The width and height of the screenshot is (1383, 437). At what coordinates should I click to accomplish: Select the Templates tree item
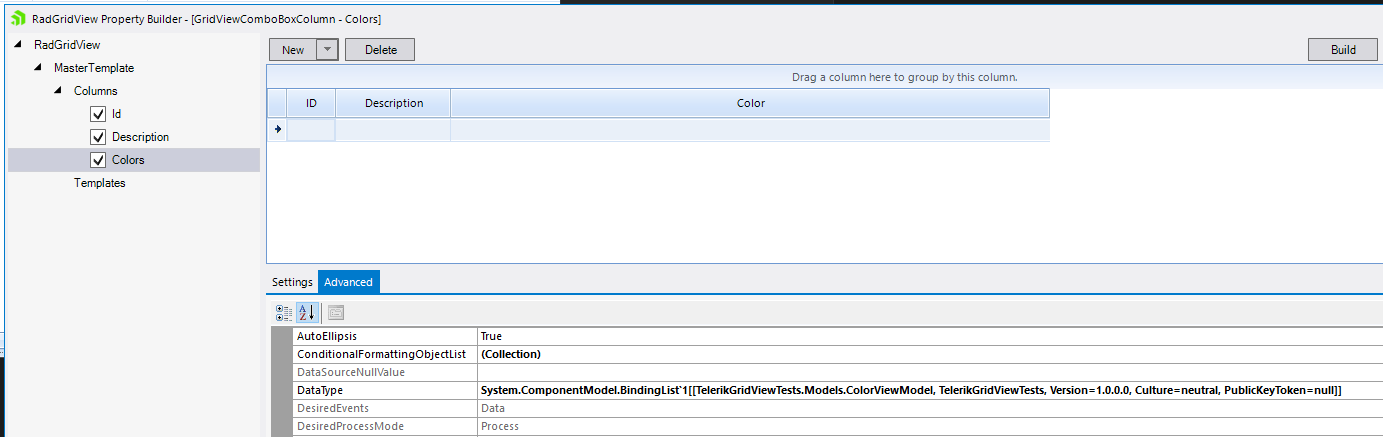[100, 183]
